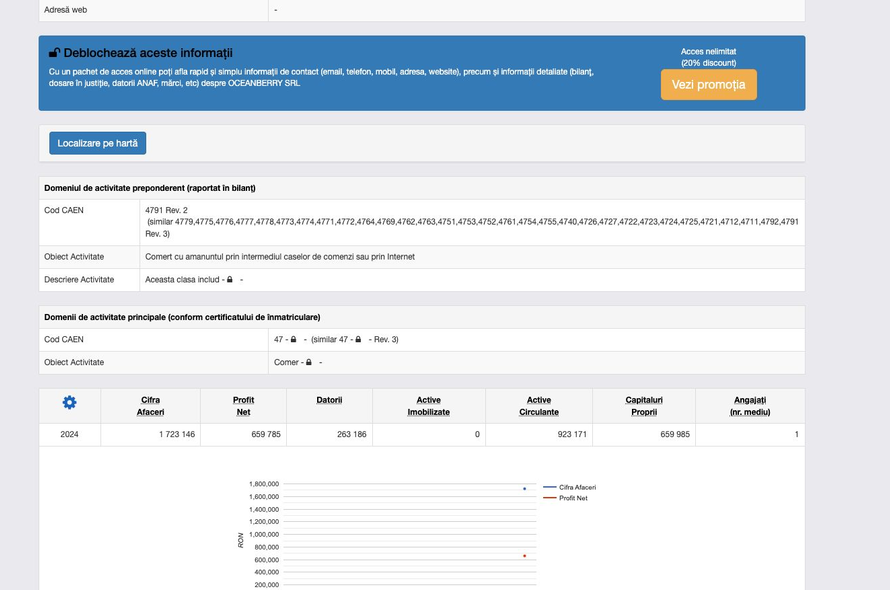Click the unlock icon in the blue banner heading
The height and width of the screenshot is (590, 890).
(x=54, y=53)
